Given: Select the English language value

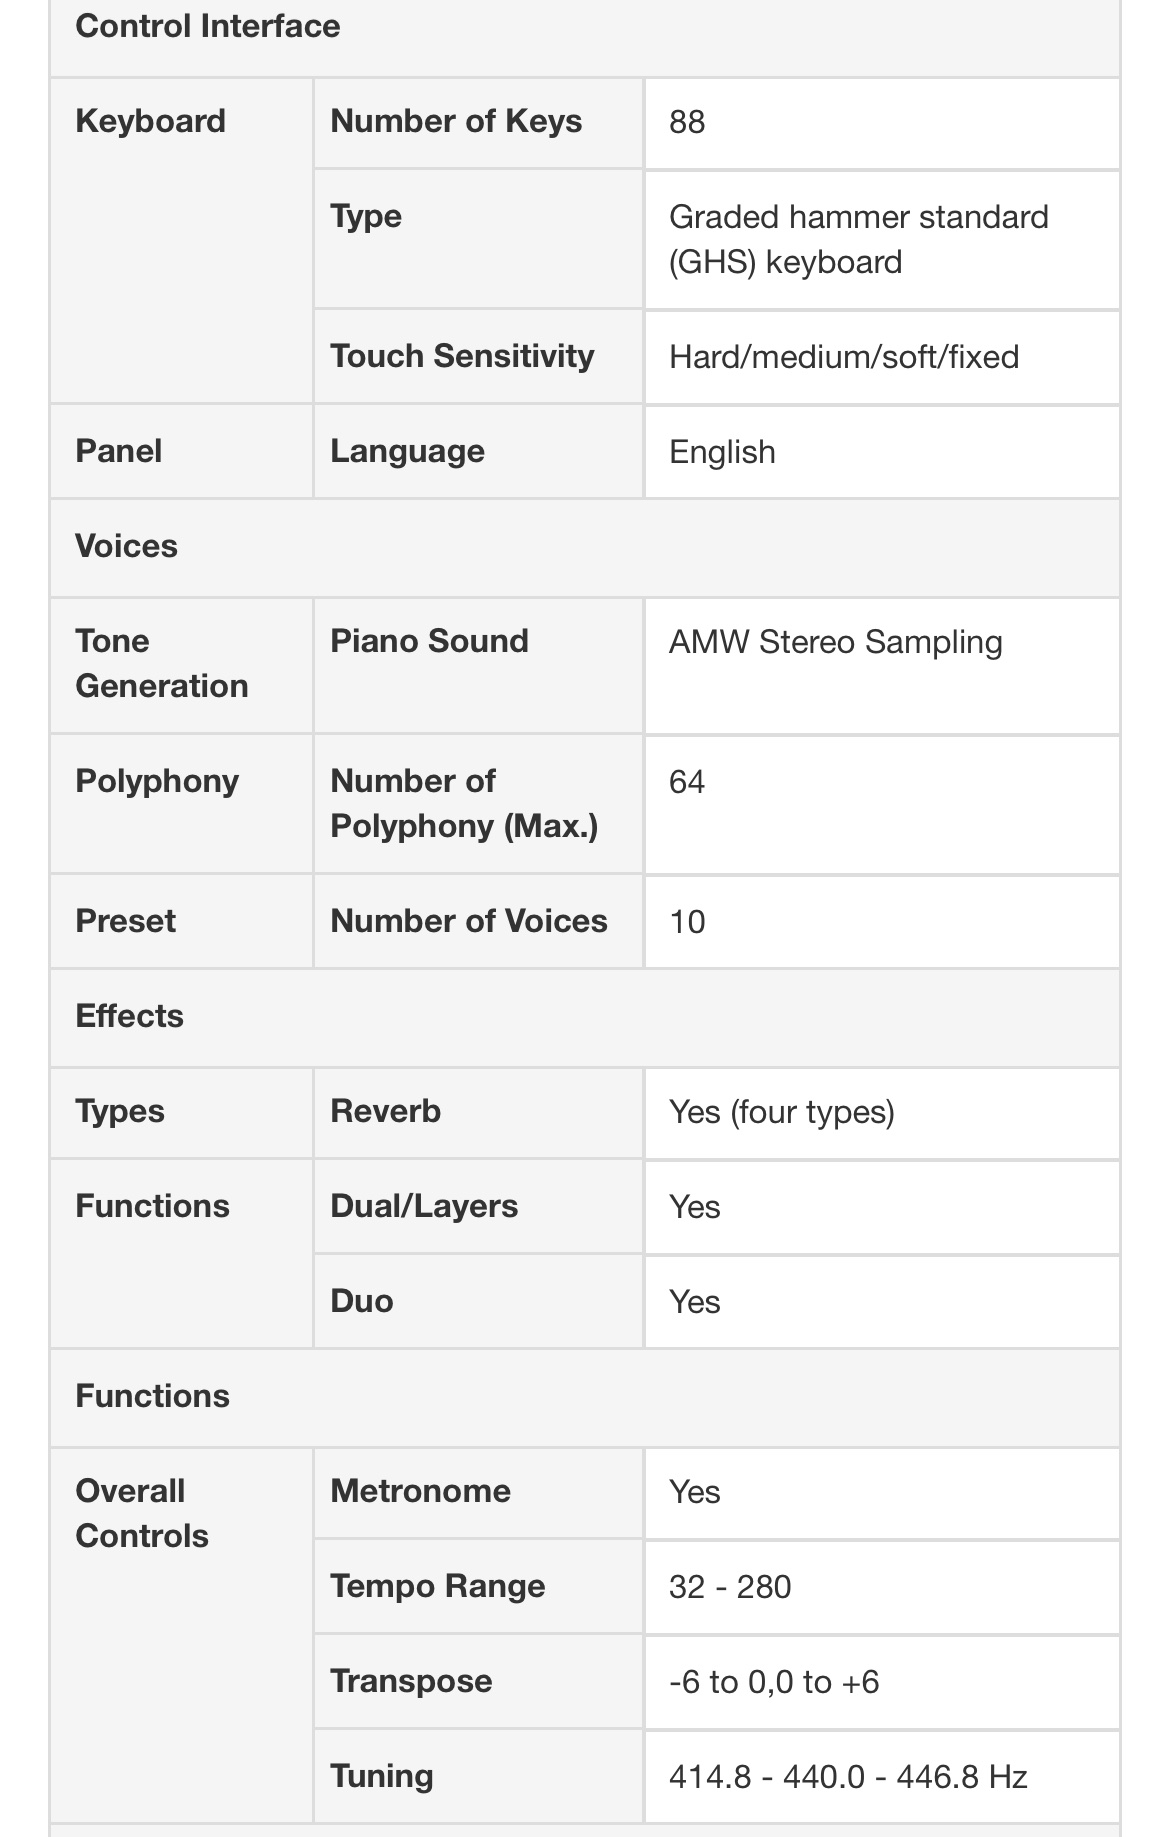Looking at the screenshot, I should click(722, 452).
